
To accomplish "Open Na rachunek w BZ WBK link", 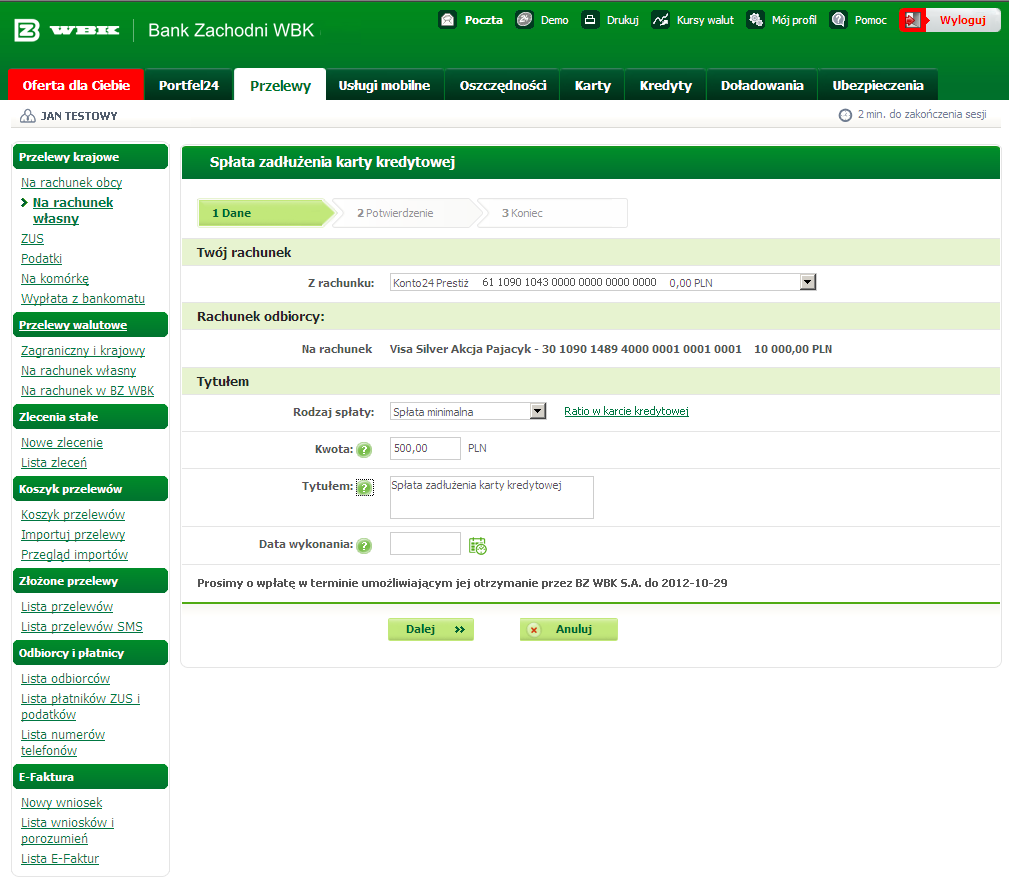I will [88, 390].
